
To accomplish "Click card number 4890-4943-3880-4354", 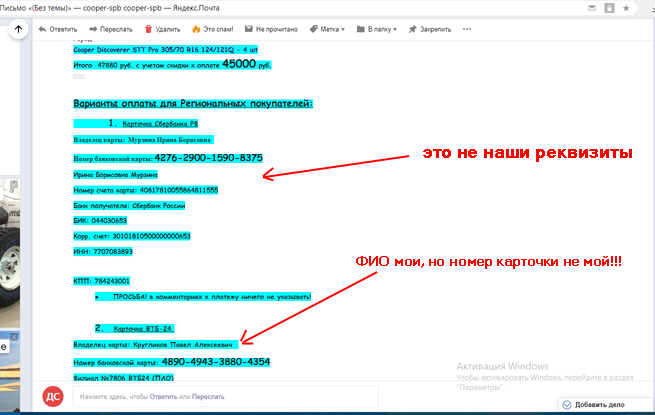I will (x=216, y=362).
